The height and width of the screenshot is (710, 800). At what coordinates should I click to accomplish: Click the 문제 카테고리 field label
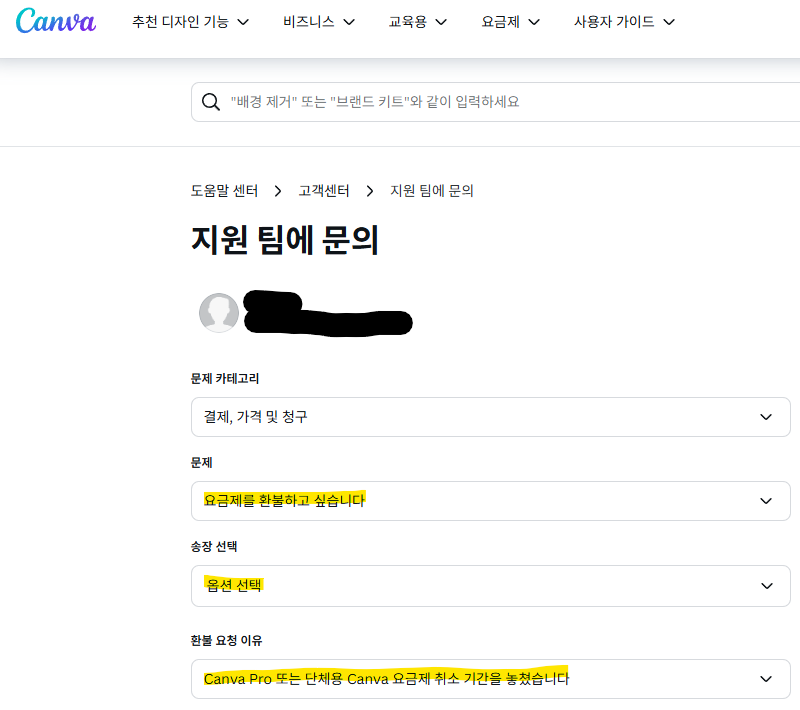[225, 378]
